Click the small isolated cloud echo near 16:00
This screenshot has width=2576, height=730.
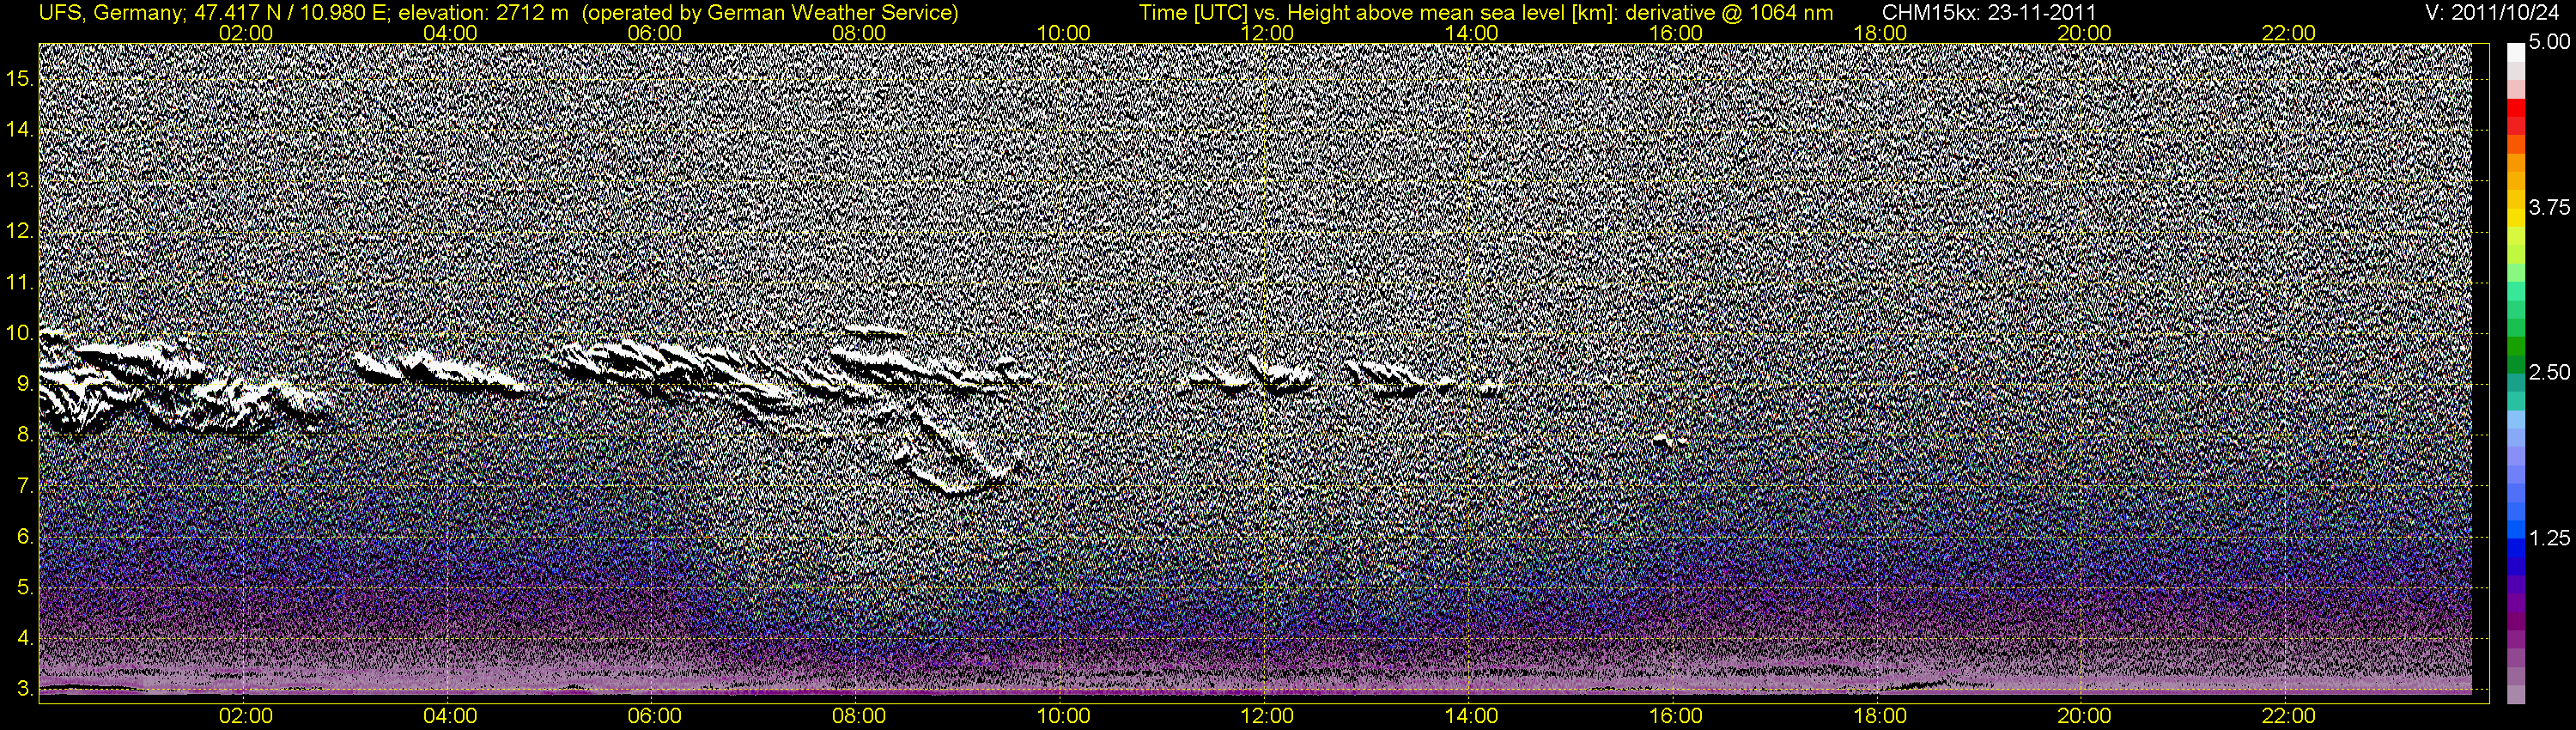tap(1669, 438)
